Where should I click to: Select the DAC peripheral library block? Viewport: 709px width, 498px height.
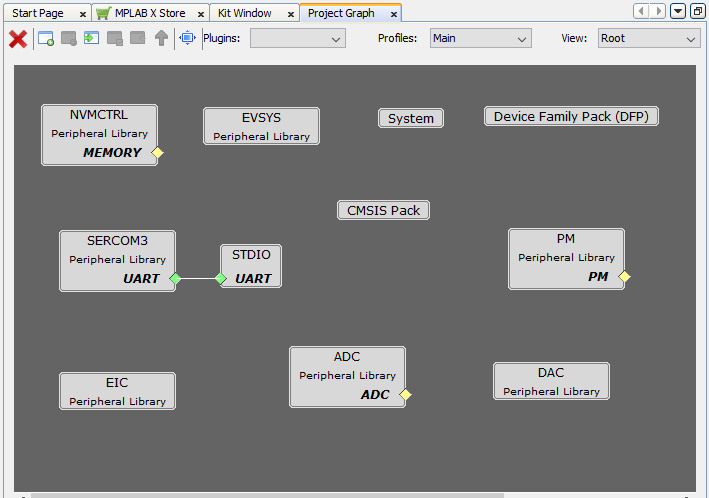[551, 381]
